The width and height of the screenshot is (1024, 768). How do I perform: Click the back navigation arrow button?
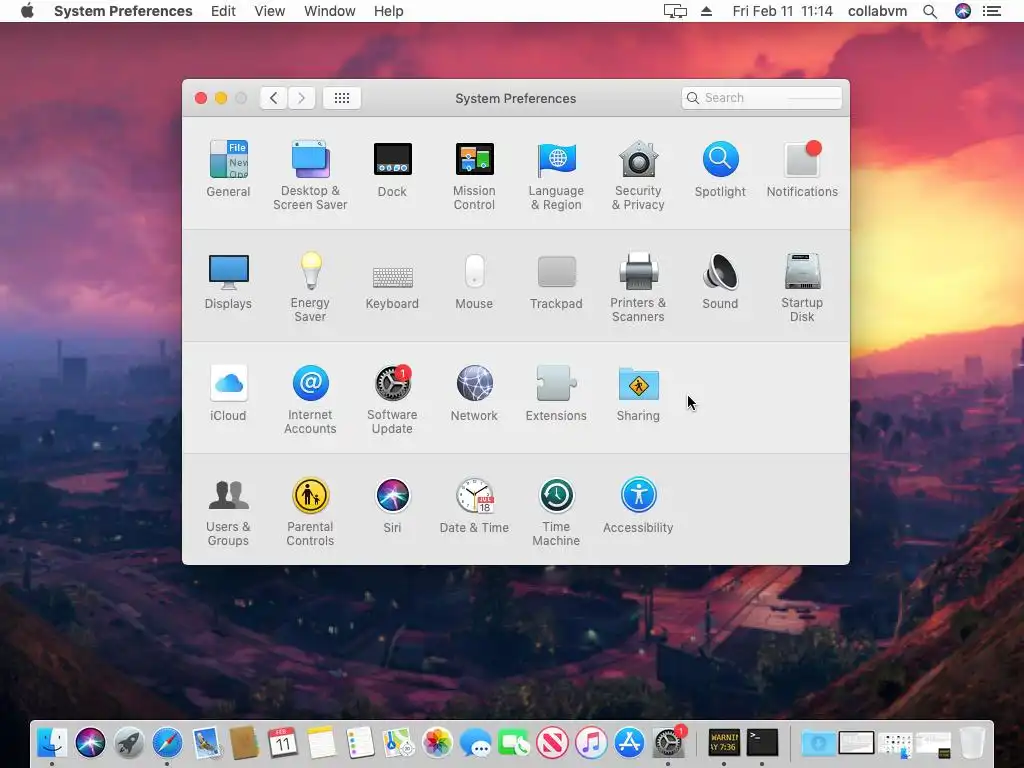(x=274, y=98)
